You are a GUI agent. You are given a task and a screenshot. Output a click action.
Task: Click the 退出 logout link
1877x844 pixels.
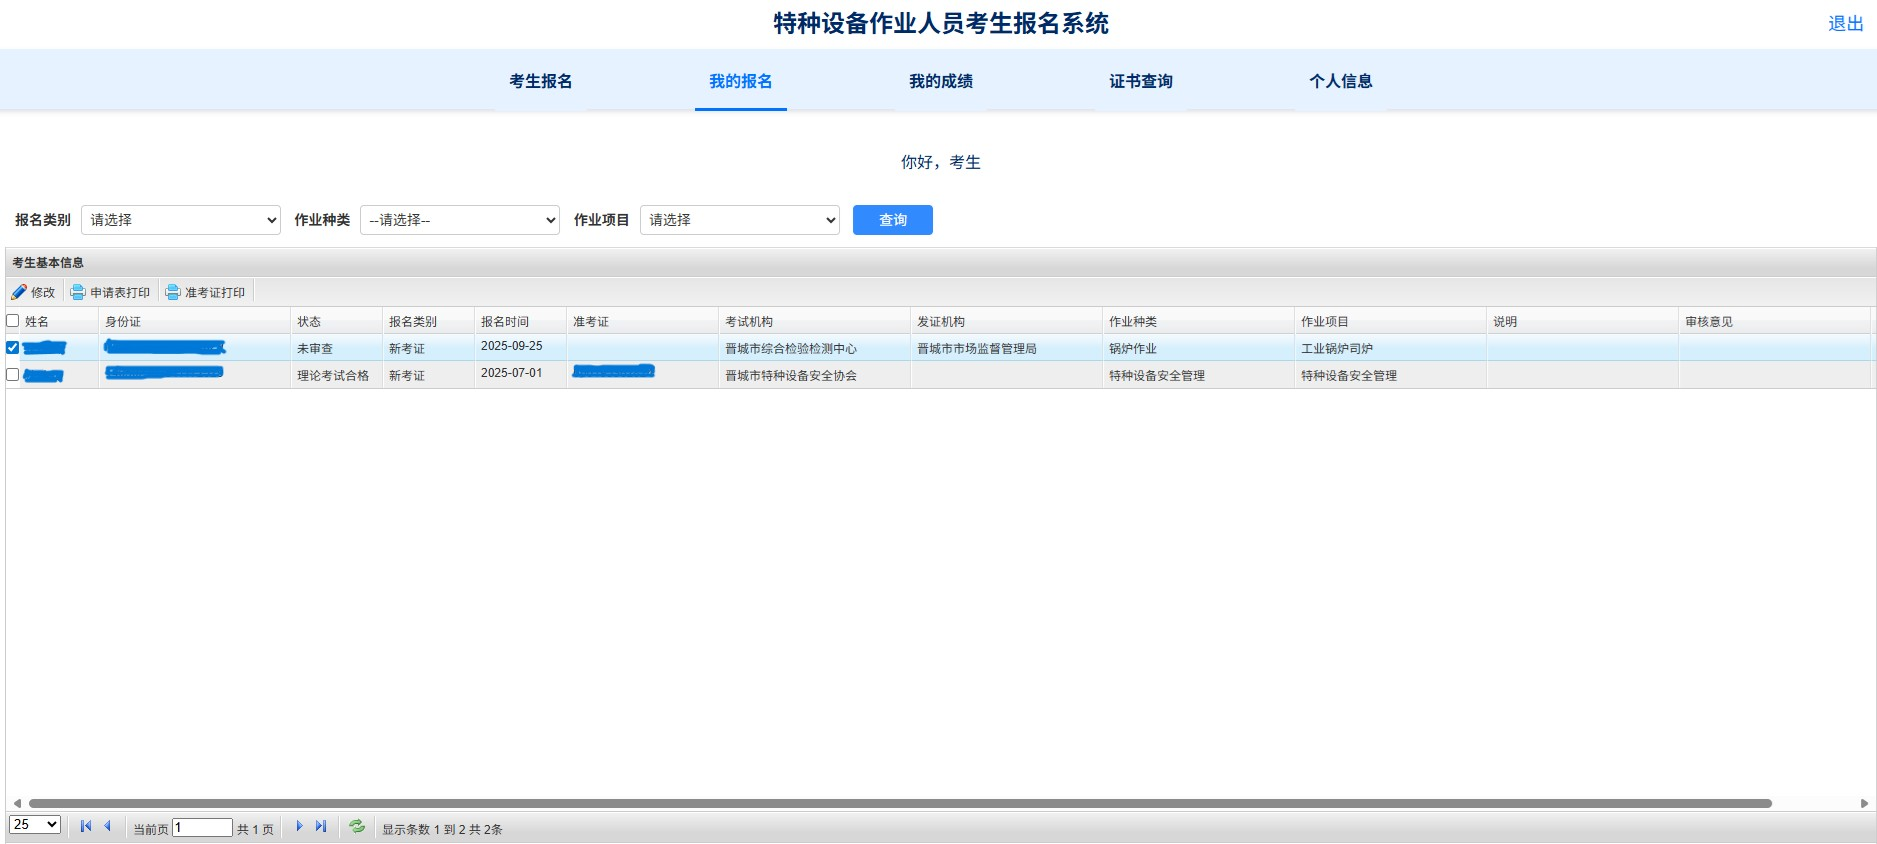click(x=1845, y=24)
